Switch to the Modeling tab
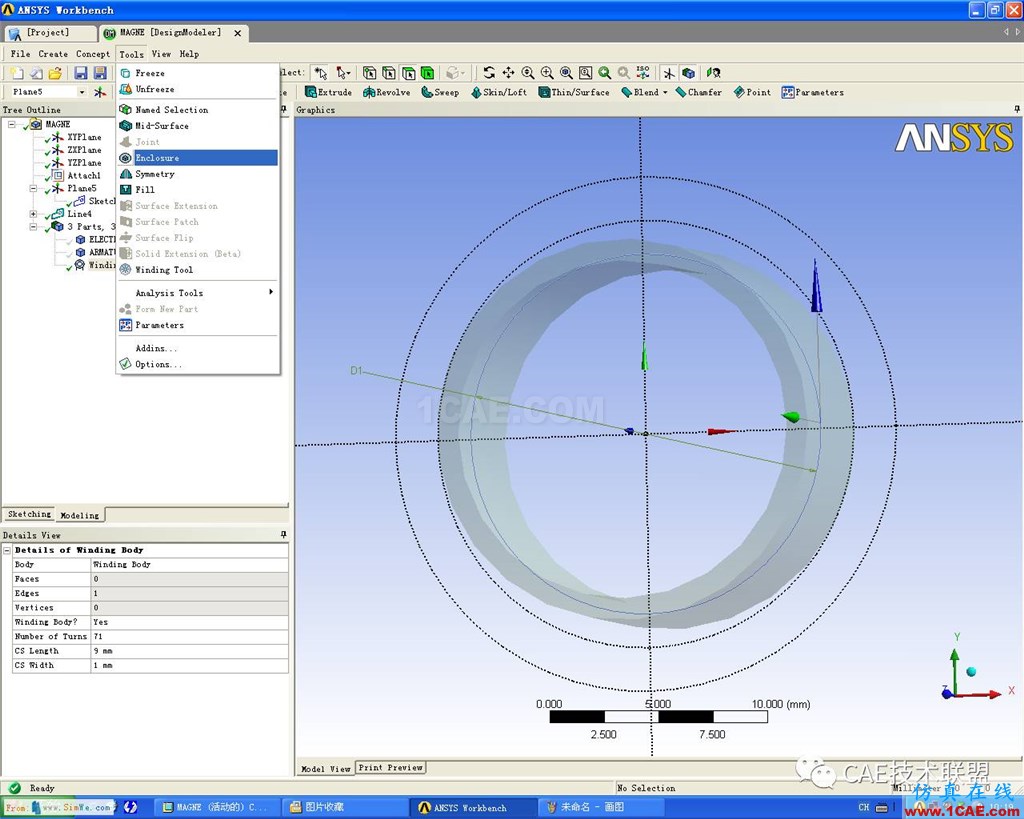The image size is (1024, 819). (80, 515)
